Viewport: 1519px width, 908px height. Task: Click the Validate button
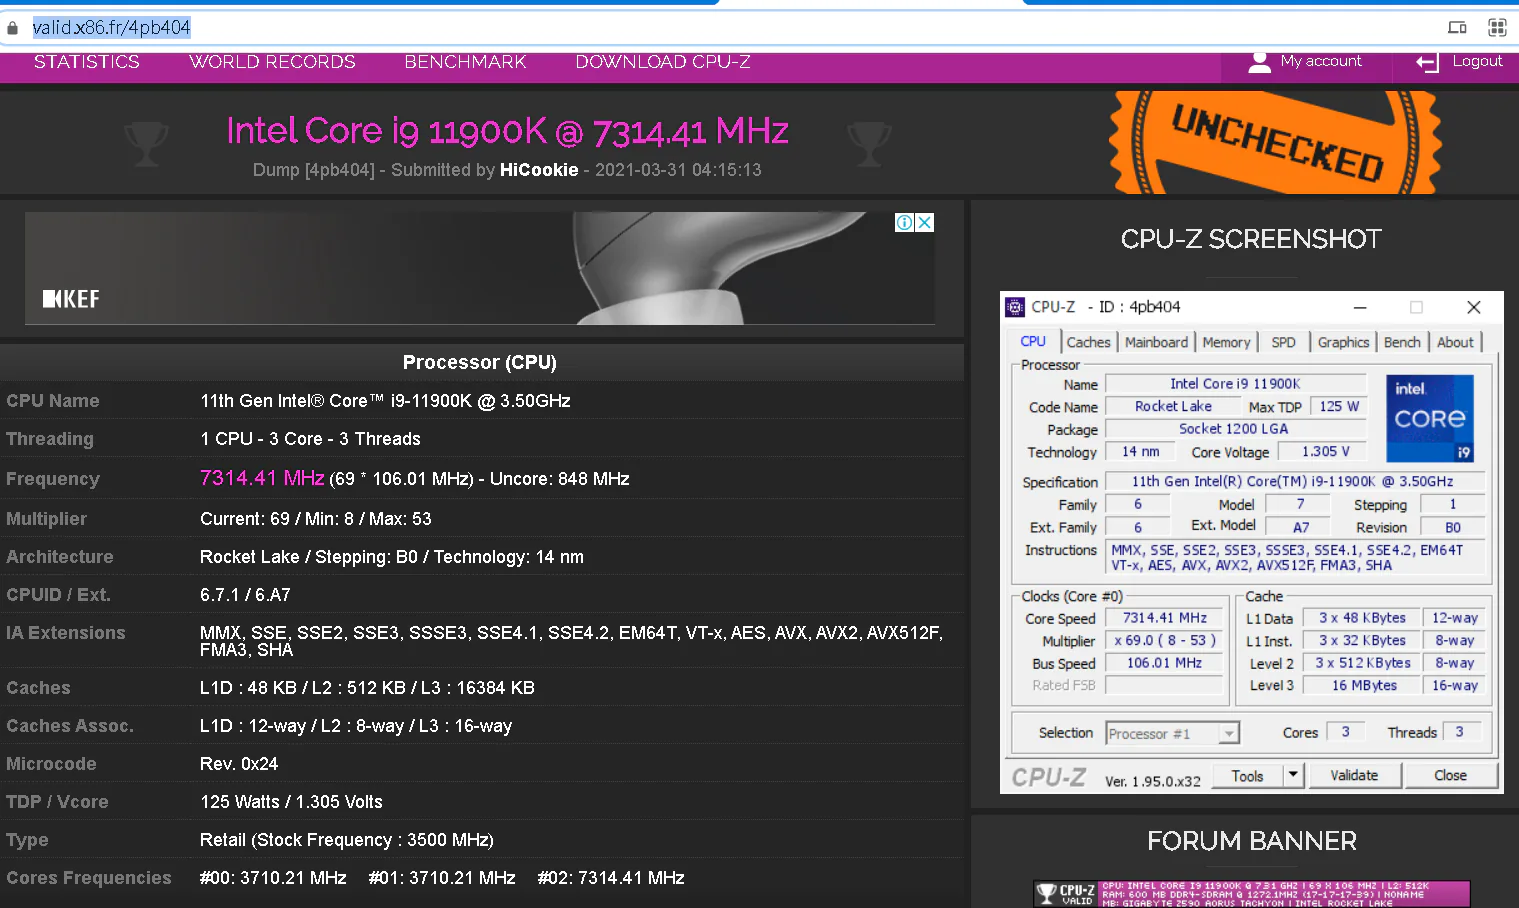point(1354,775)
